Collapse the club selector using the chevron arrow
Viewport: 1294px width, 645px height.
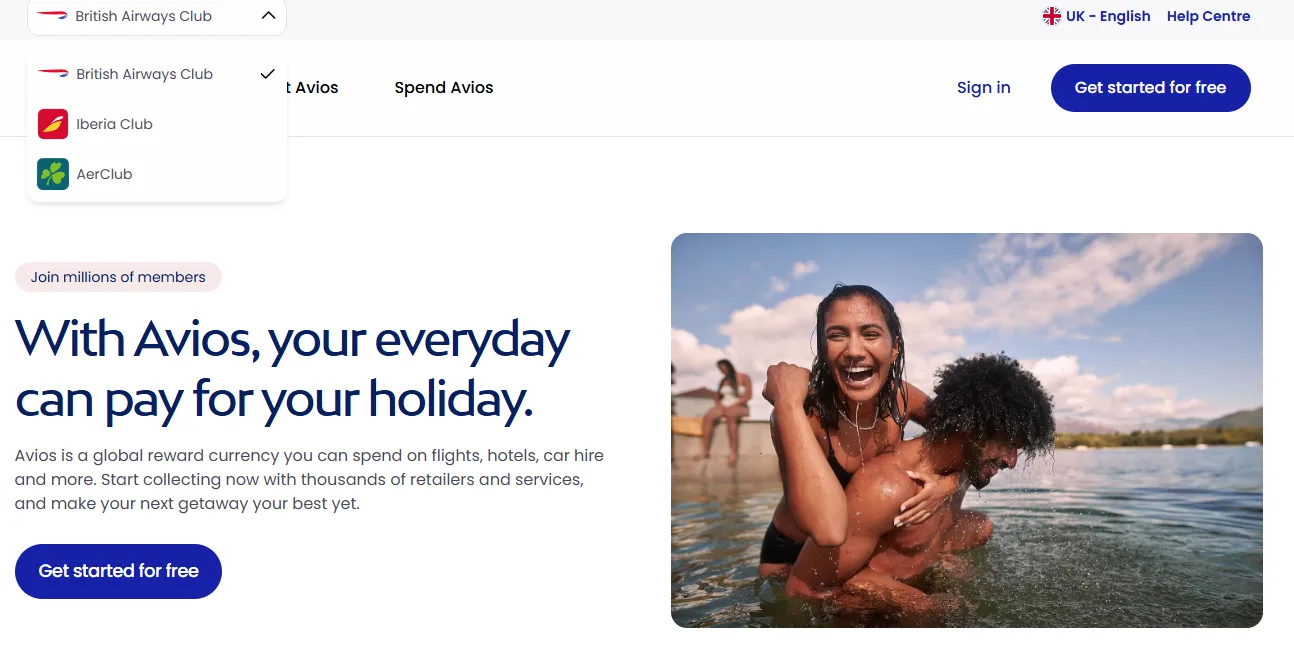pos(267,16)
